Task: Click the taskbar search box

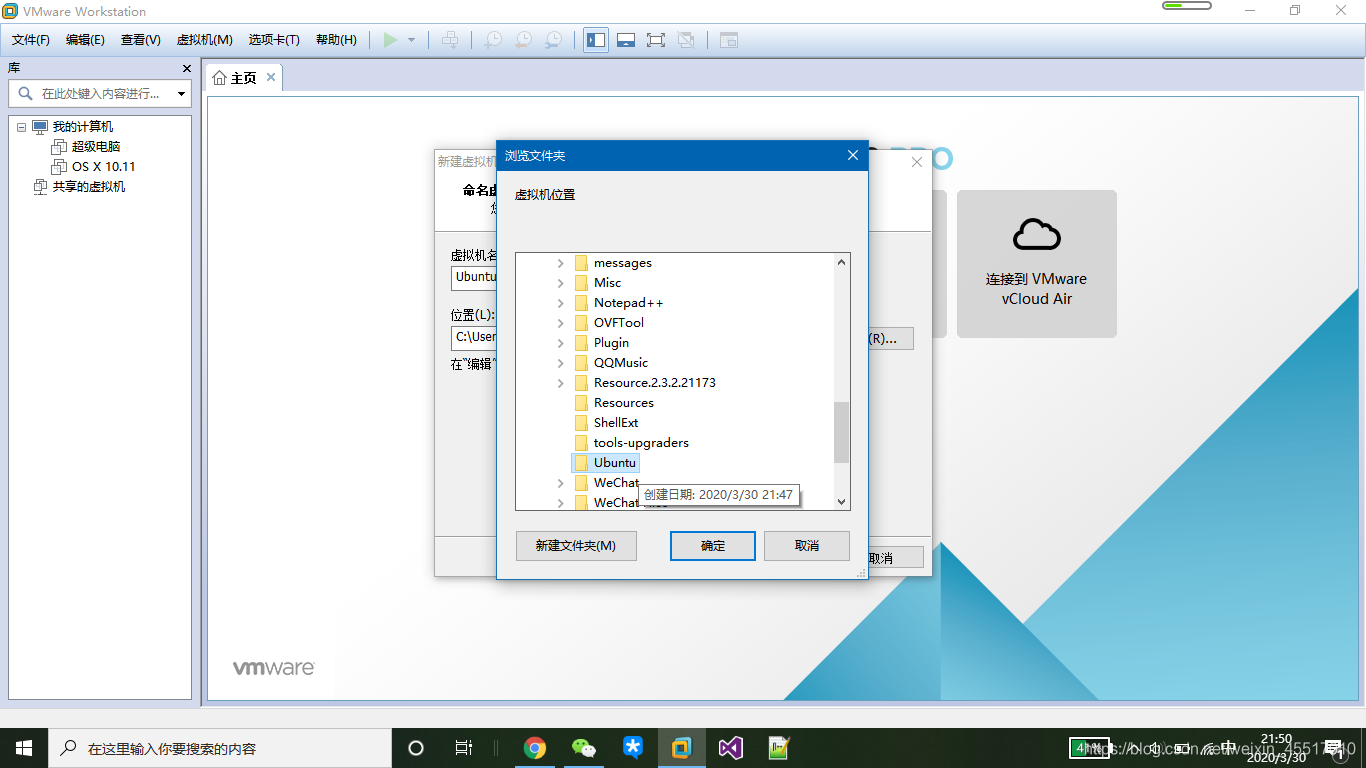Action: click(x=220, y=748)
